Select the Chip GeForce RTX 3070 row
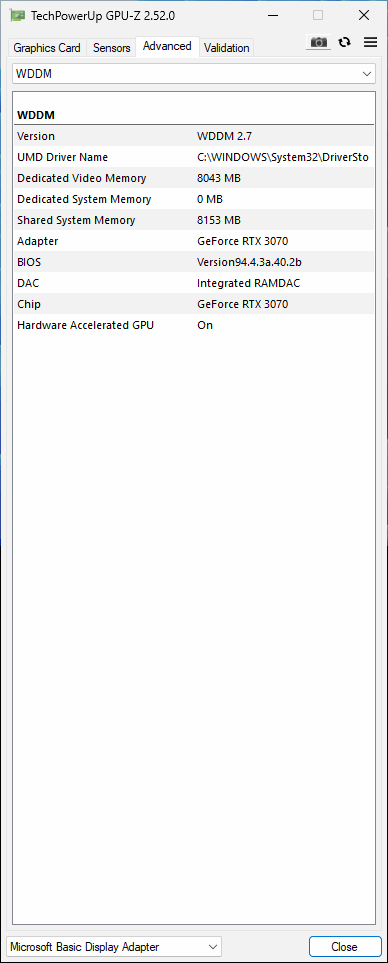 194,304
